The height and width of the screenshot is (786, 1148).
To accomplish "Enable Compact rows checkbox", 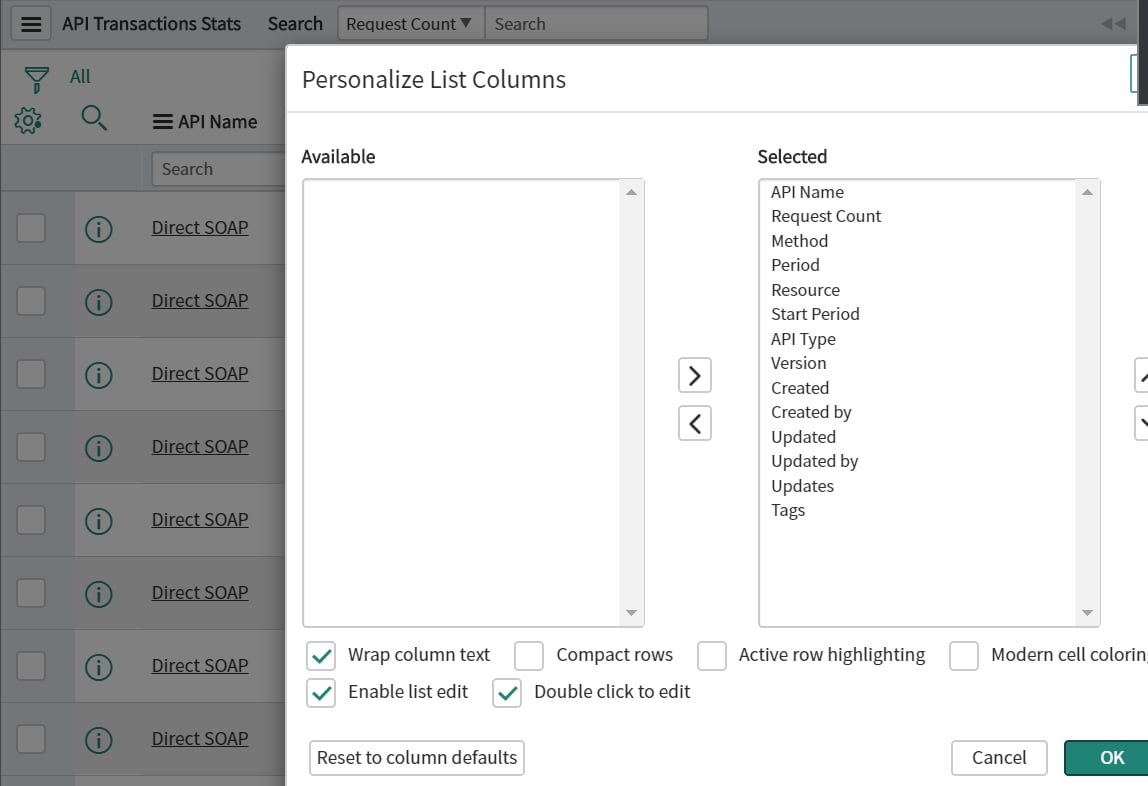I will point(529,656).
